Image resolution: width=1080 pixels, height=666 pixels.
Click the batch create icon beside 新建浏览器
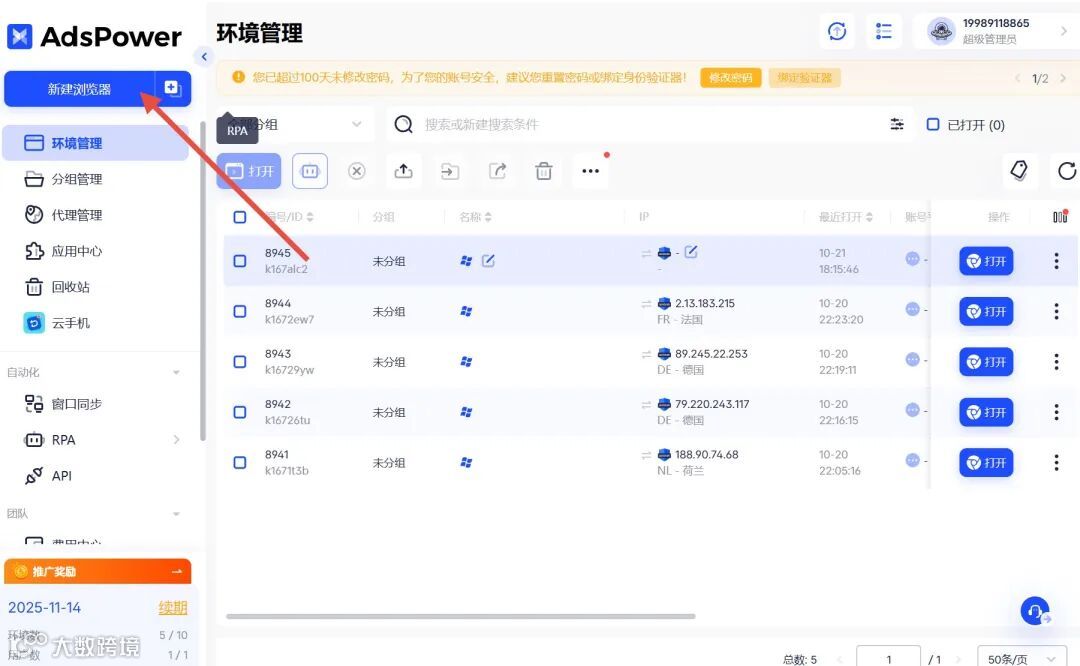coord(172,88)
